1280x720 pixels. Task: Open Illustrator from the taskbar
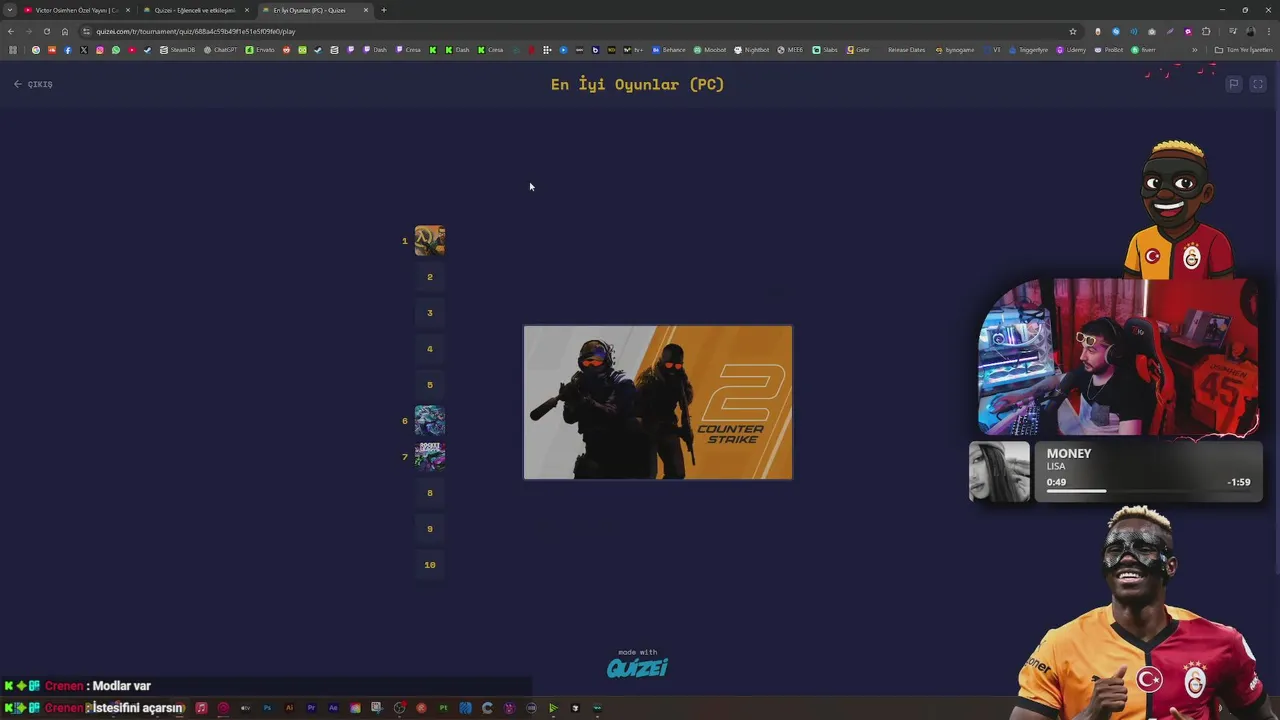289,708
